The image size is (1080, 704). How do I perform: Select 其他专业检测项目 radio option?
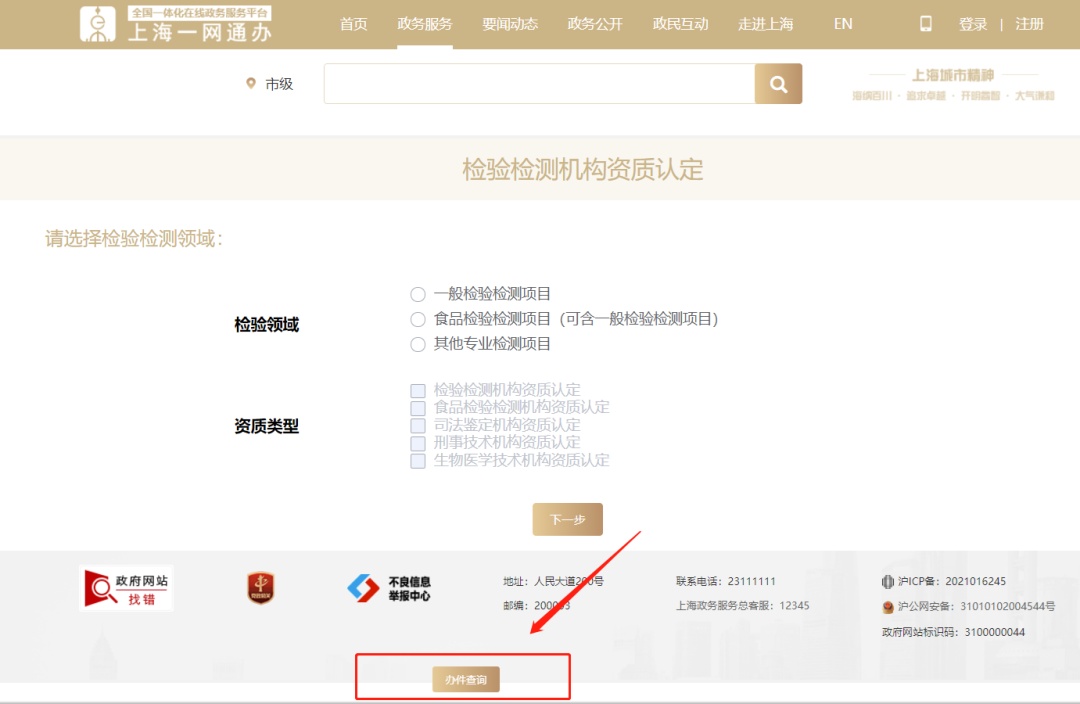point(417,344)
